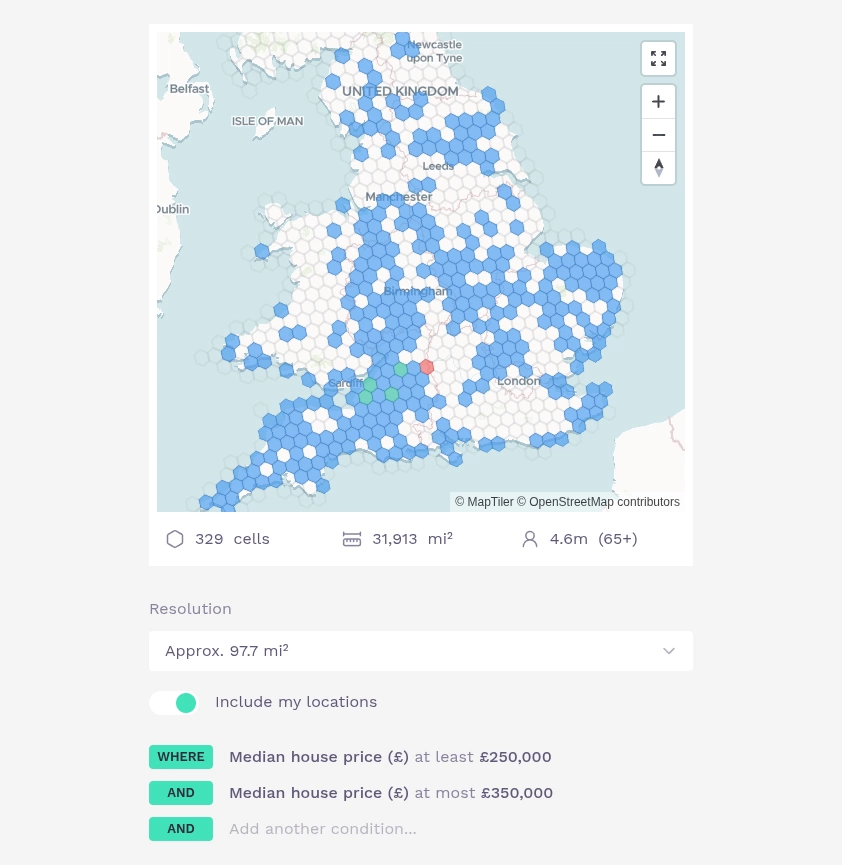The height and width of the screenshot is (865, 842).
Task: Click the Belfast label on the map
Action: tap(189, 89)
